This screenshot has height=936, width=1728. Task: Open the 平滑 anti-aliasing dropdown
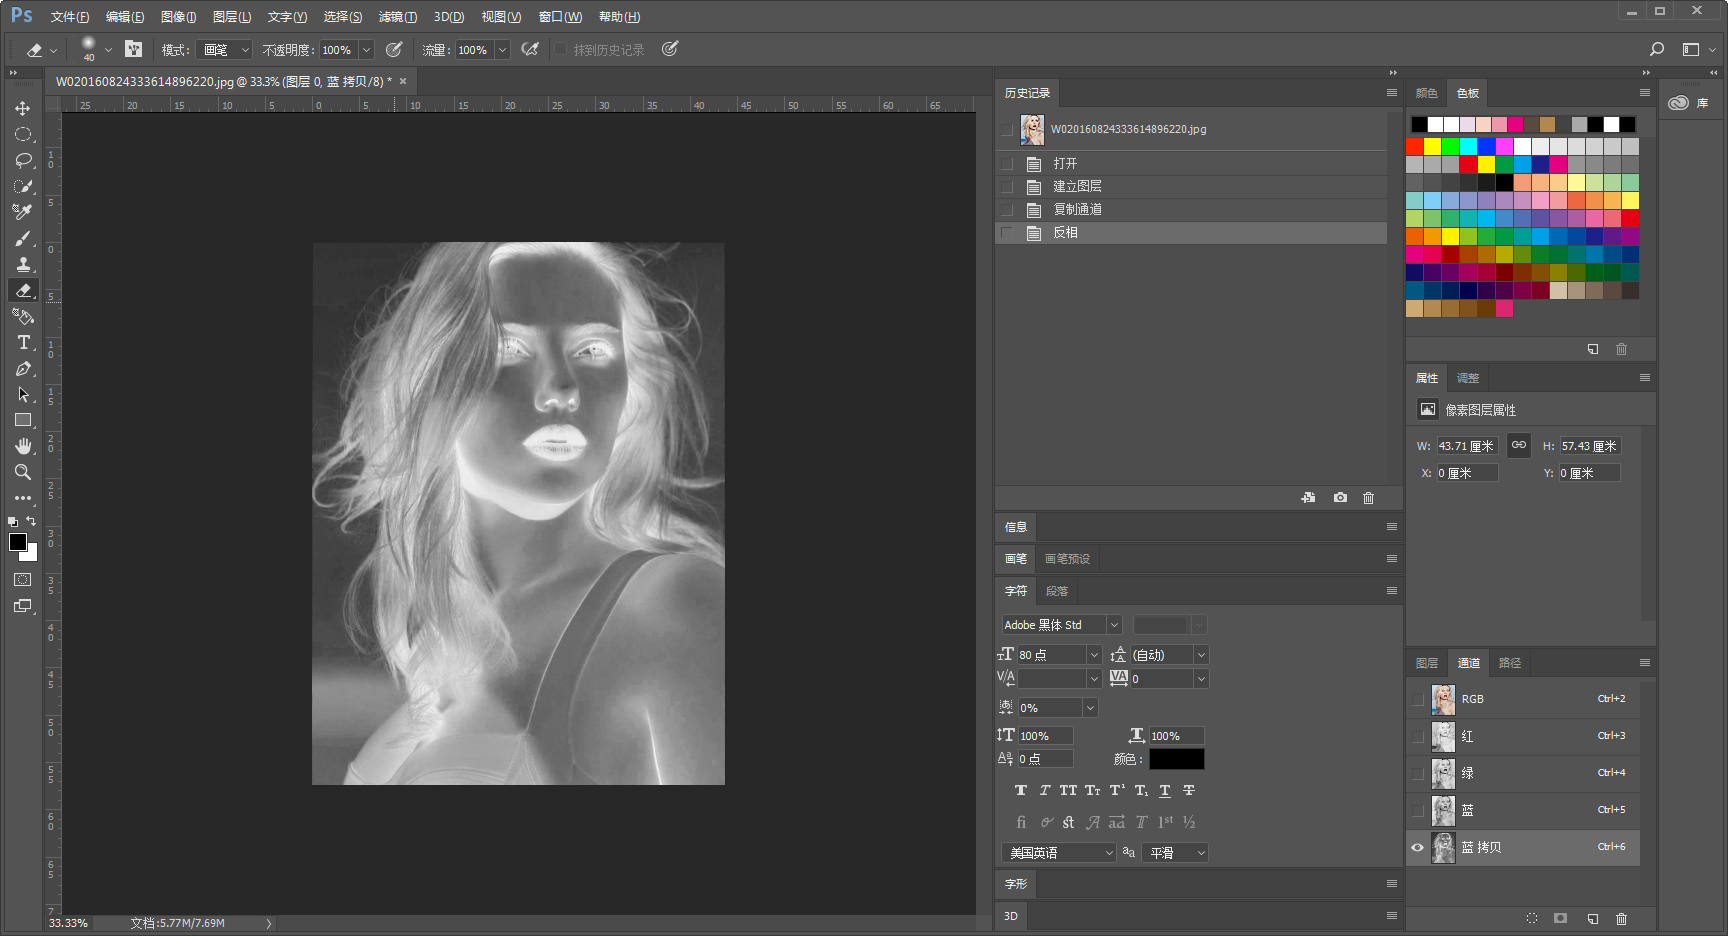pos(1177,853)
